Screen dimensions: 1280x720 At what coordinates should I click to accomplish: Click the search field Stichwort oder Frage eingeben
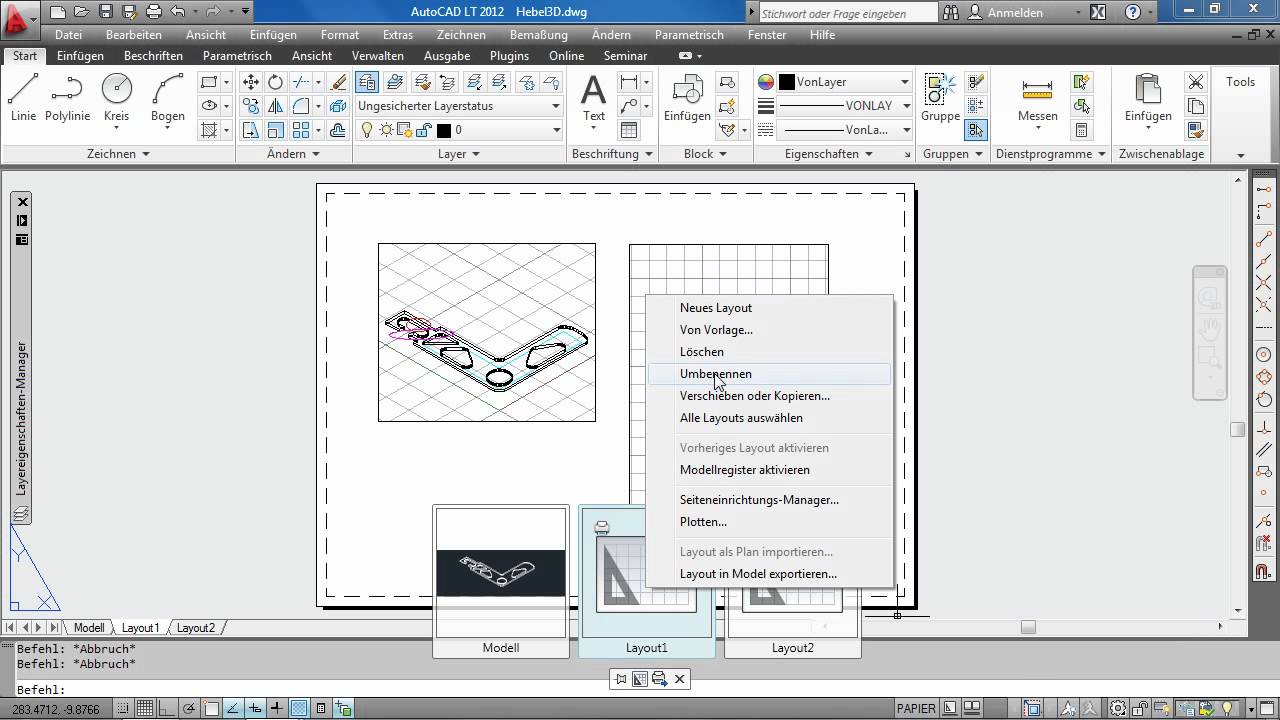[846, 13]
